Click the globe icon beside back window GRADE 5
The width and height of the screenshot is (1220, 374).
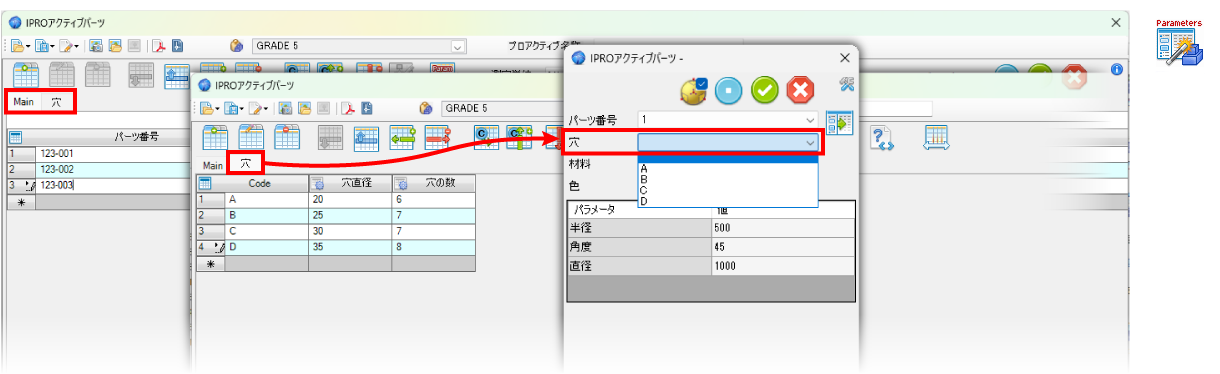[237, 46]
